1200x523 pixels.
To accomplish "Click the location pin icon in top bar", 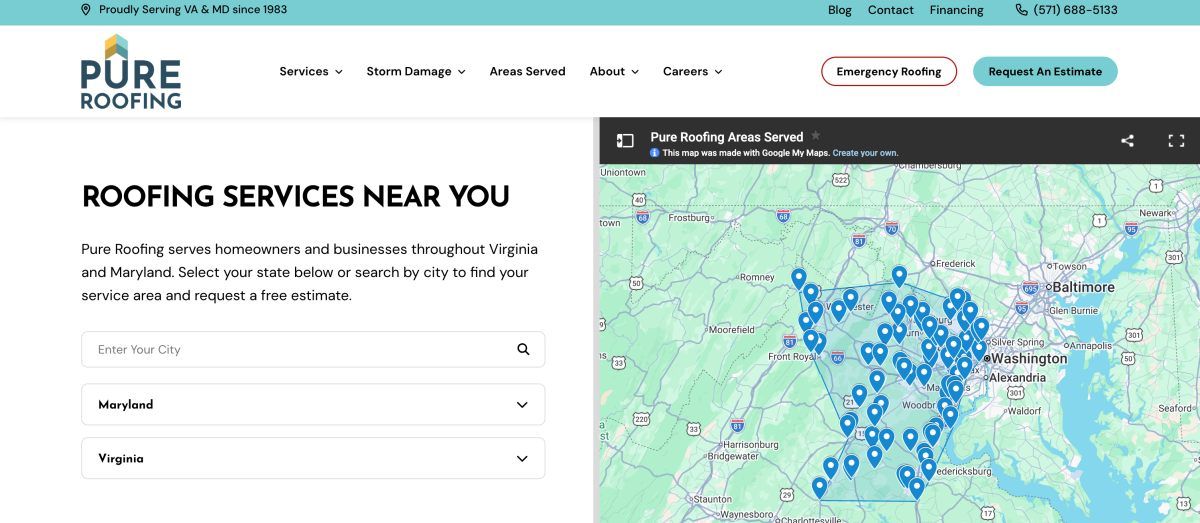I will pos(85,10).
